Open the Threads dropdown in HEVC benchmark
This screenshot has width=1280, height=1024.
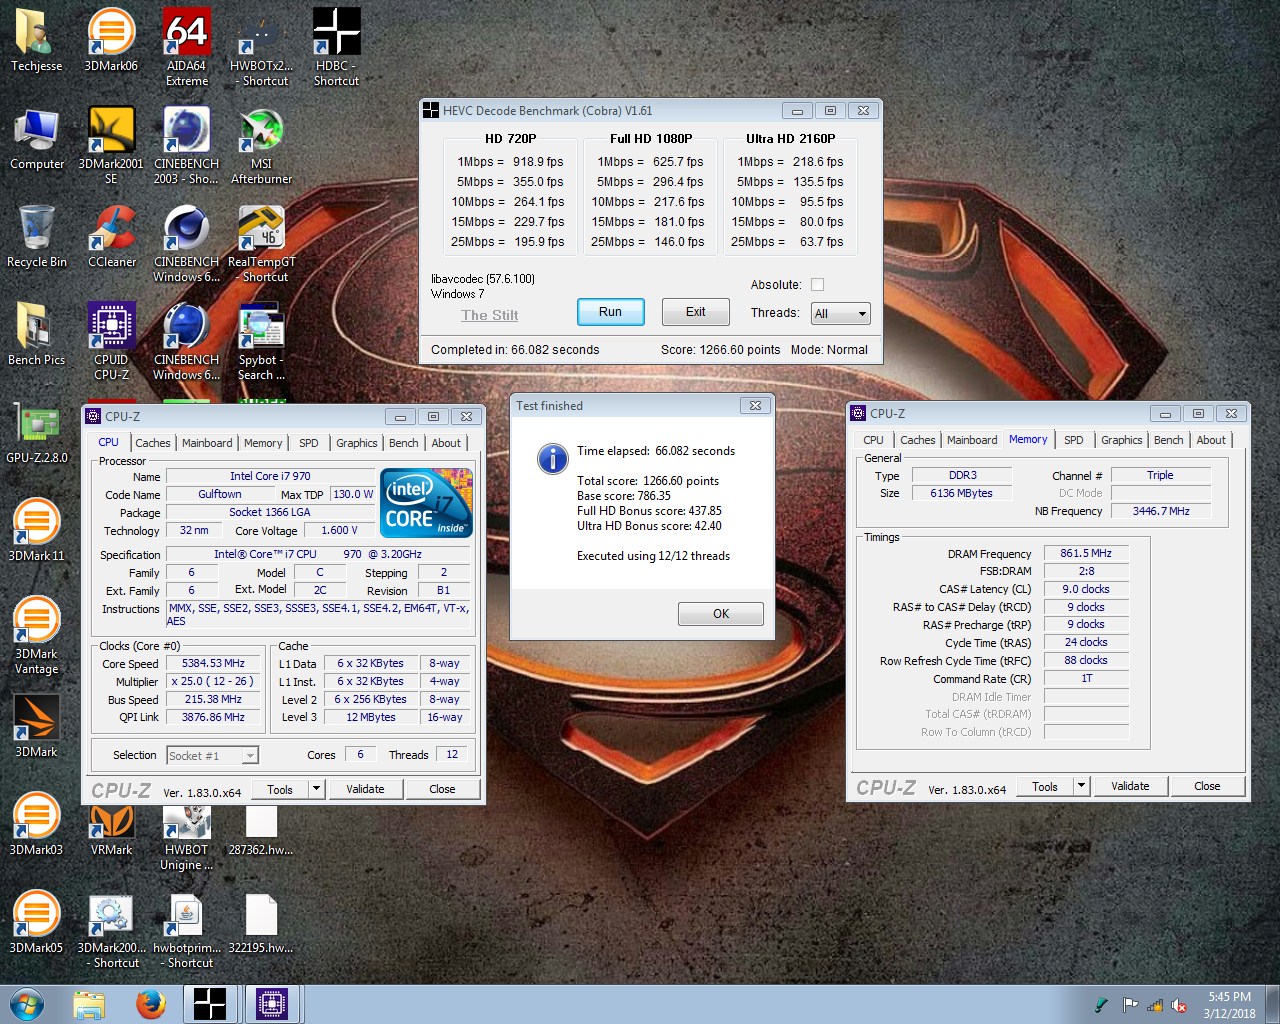click(x=840, y=314)
